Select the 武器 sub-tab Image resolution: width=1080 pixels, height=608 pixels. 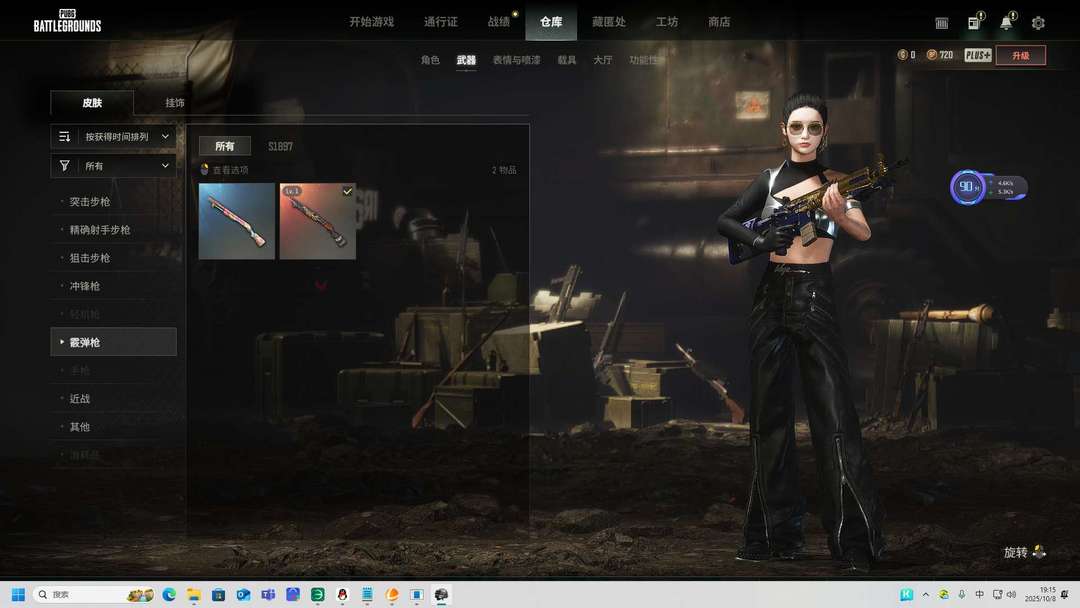point(466,60)
